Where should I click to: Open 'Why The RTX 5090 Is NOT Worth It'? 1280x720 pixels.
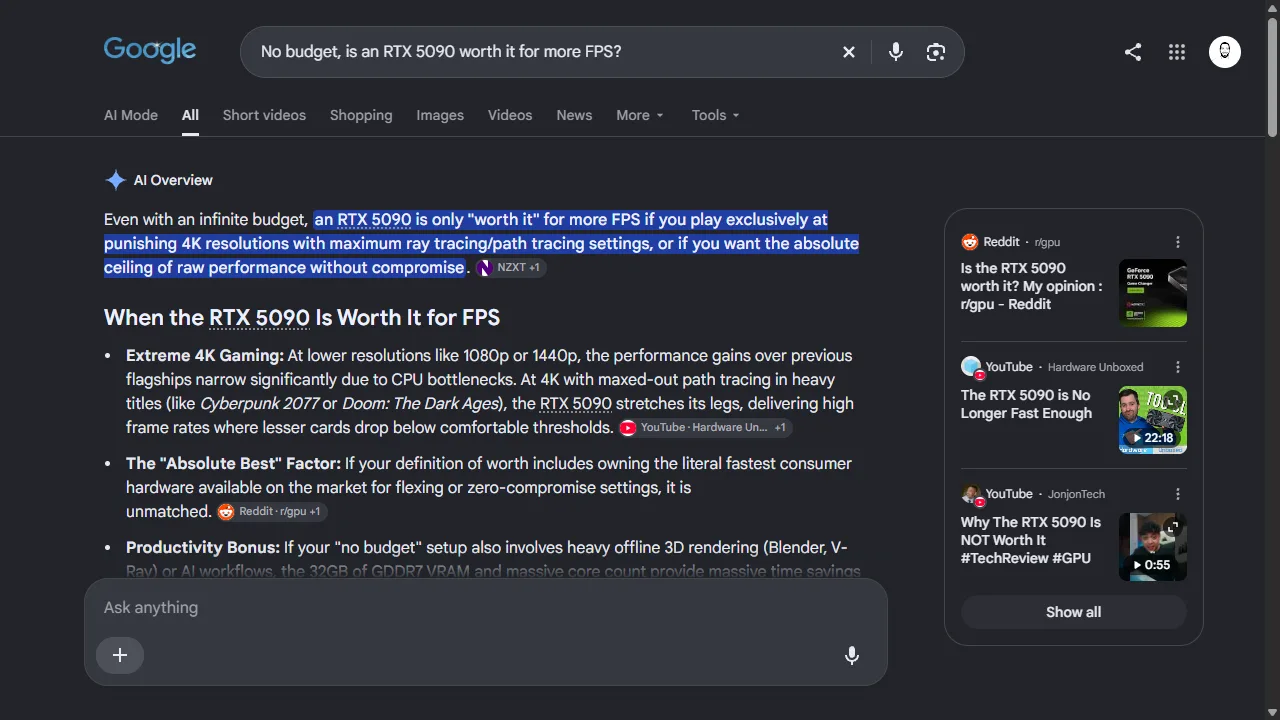1031,540
